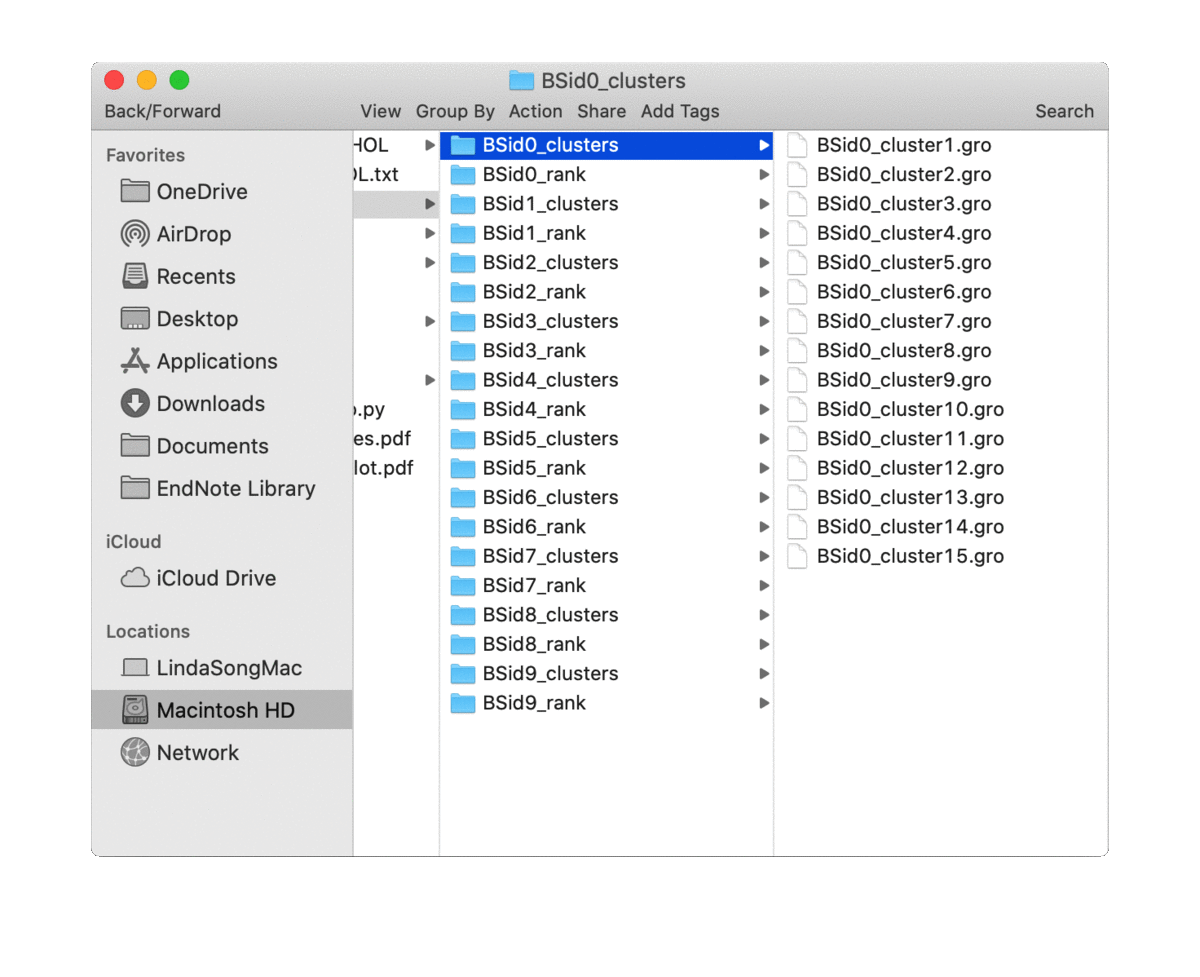
Task: Click the Desktop icon in sidebar
Action: coord(134,319)
